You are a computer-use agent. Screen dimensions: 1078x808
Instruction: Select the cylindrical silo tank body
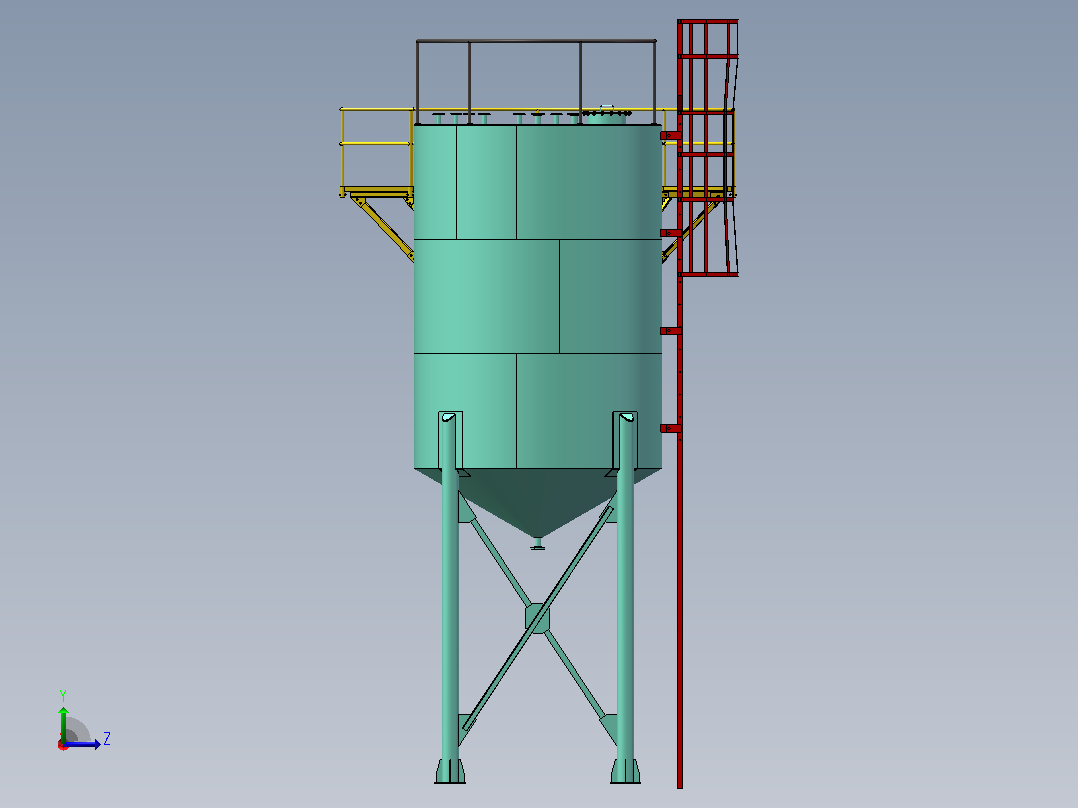tap(538, 296)
